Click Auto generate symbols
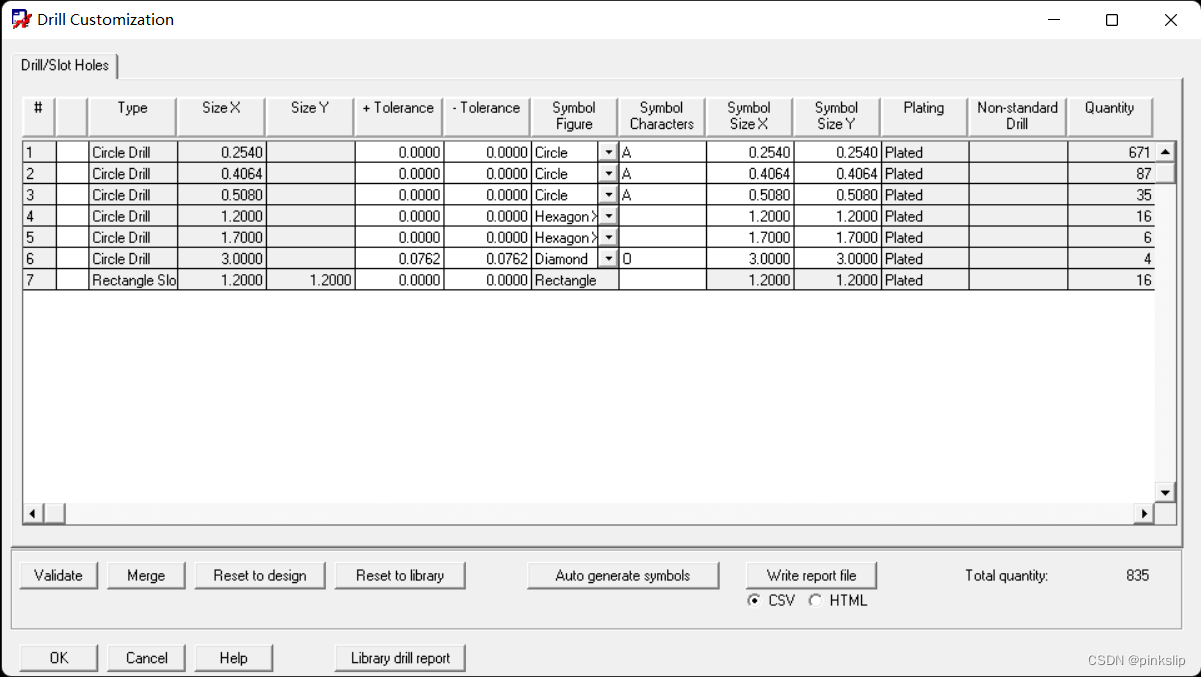This screenshot has width=1201, height=677. tap(622, 575)
